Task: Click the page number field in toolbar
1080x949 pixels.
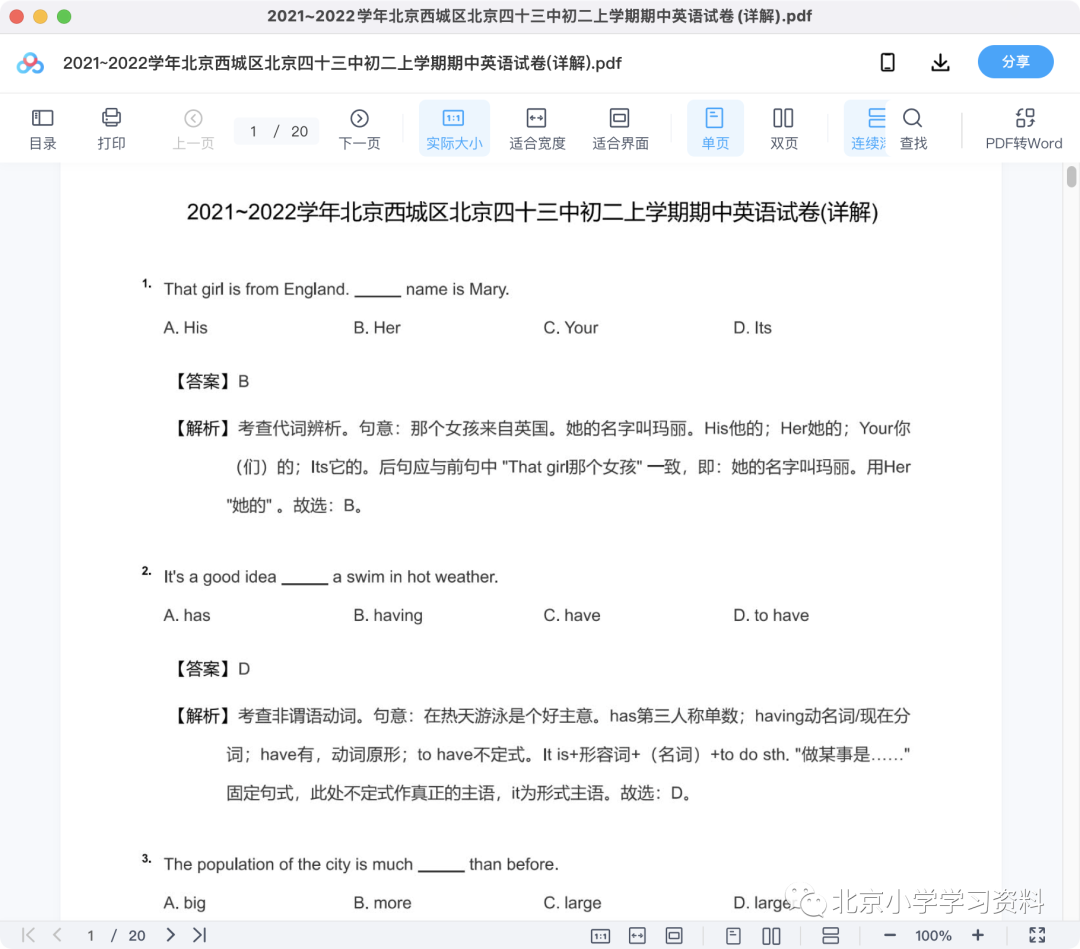Action: click(x=253, y=131)
